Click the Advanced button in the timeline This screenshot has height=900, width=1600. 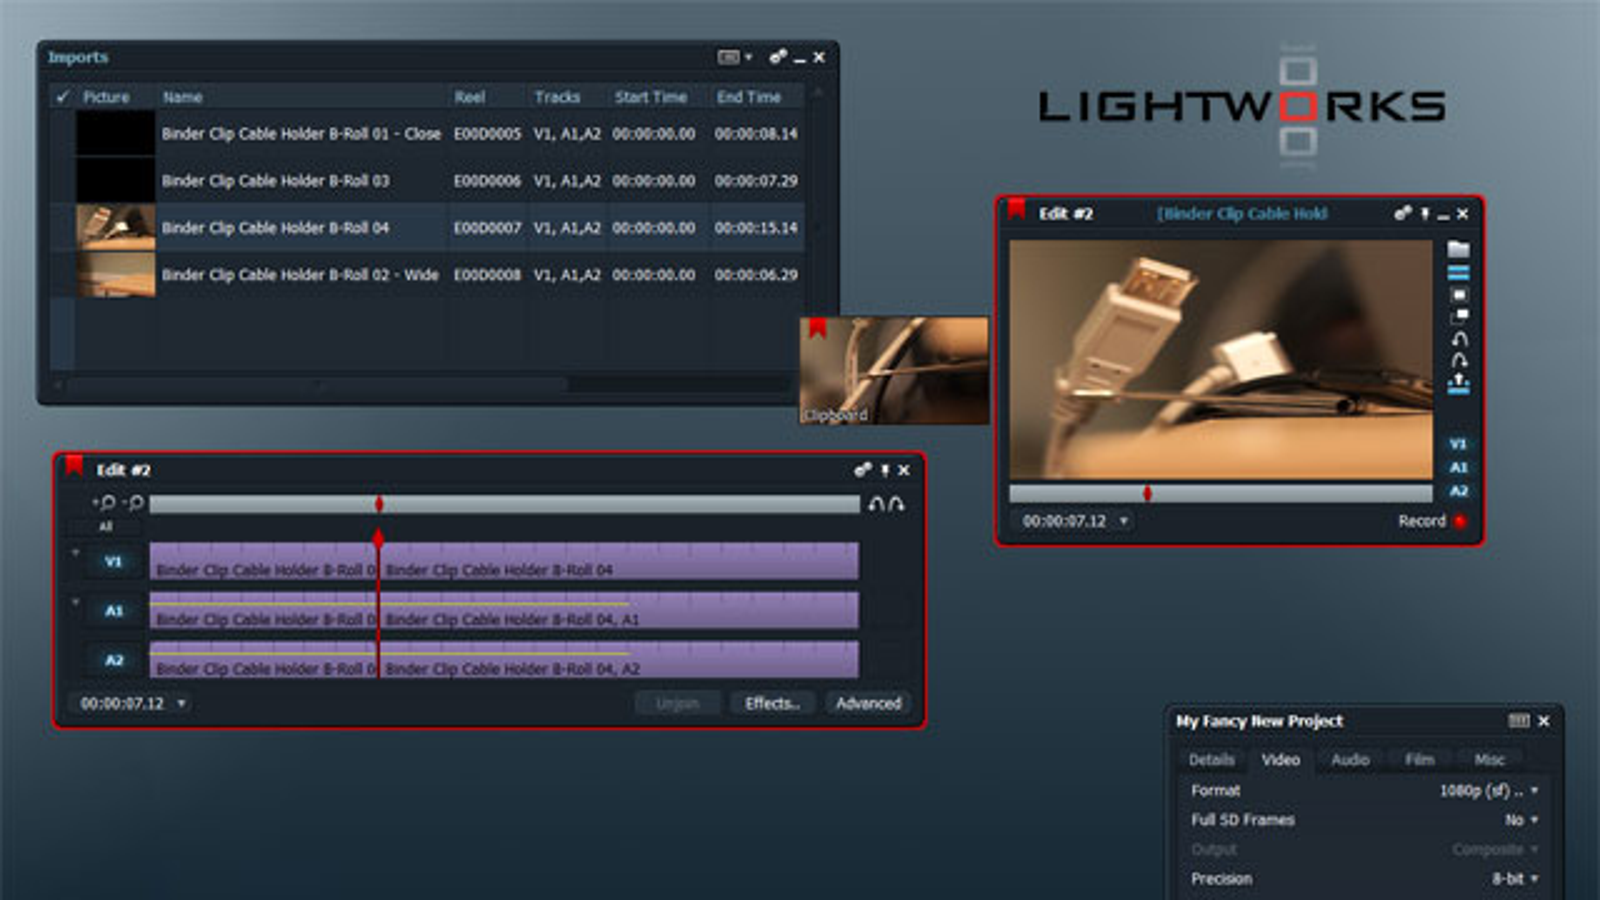coord(868,704)
